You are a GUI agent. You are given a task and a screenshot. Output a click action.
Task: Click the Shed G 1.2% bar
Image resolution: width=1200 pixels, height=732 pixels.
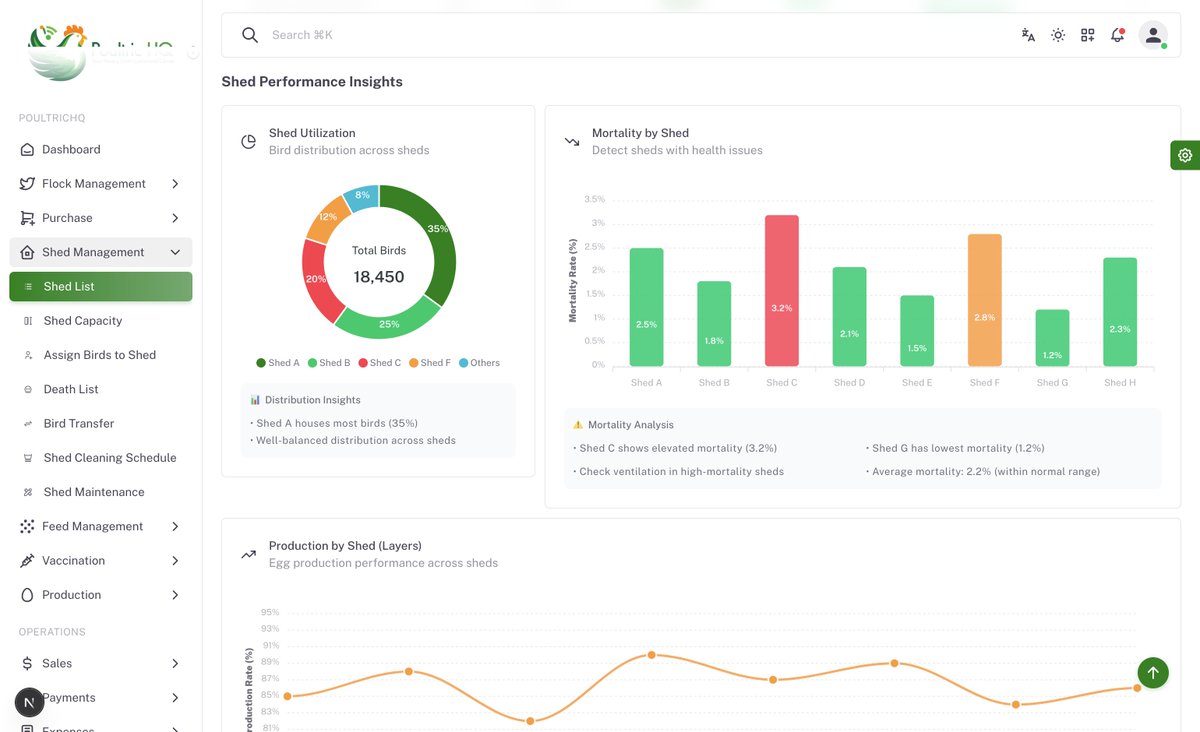(x=1052, y=337)
